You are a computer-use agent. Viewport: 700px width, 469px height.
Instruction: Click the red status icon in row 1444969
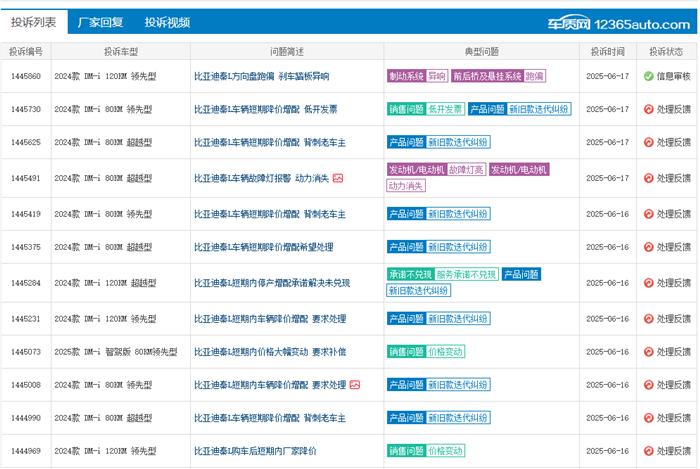[x=649, y=451]
